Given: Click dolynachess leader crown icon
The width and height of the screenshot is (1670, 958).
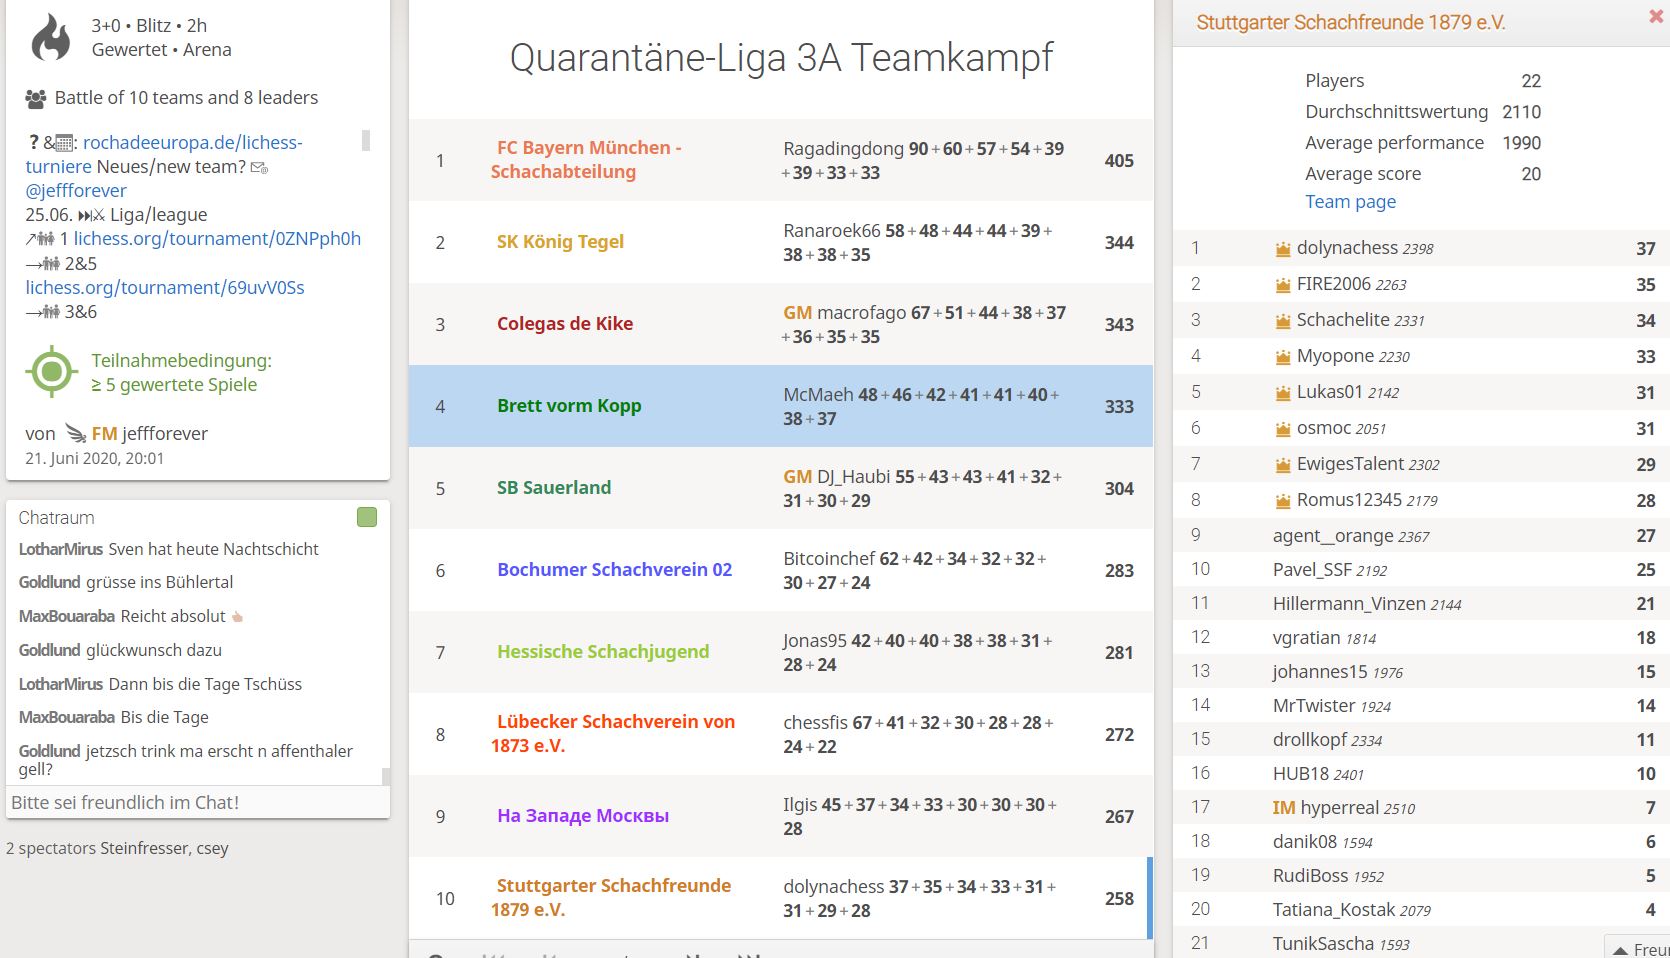Looking at the screenshot, I should [1283, 249].
